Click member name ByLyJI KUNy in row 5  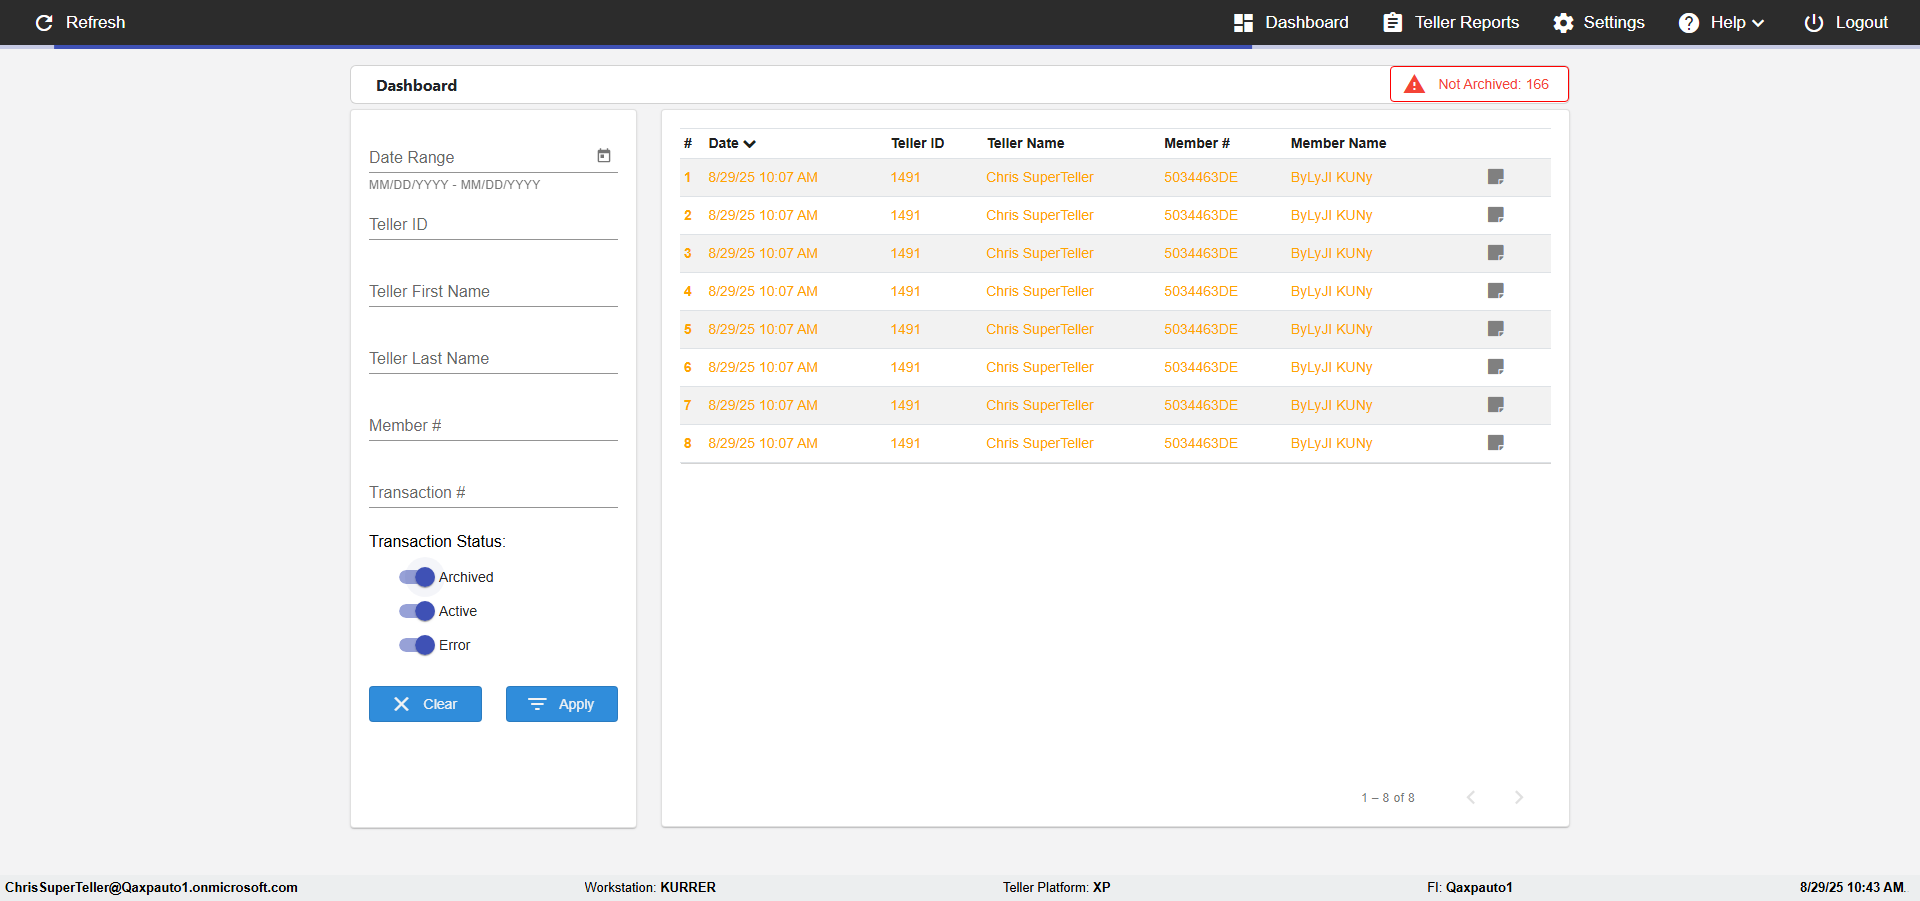[1331, 329]
